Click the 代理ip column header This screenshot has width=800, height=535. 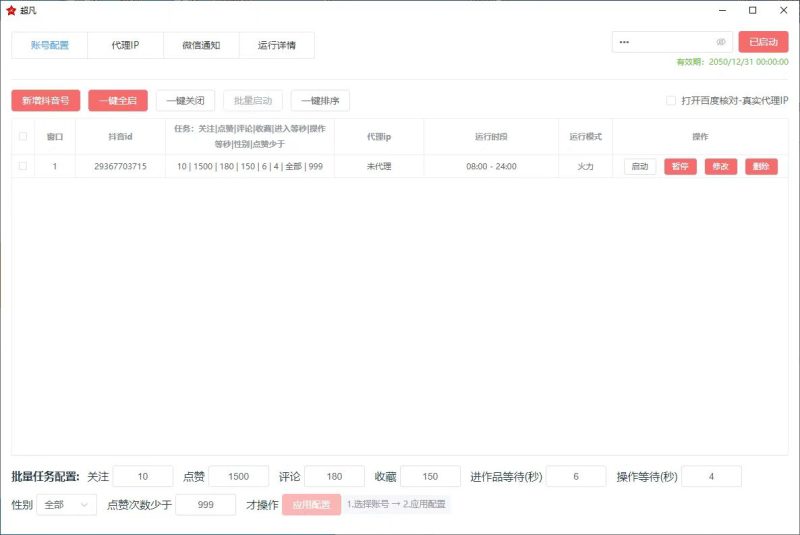click(379, 136)
